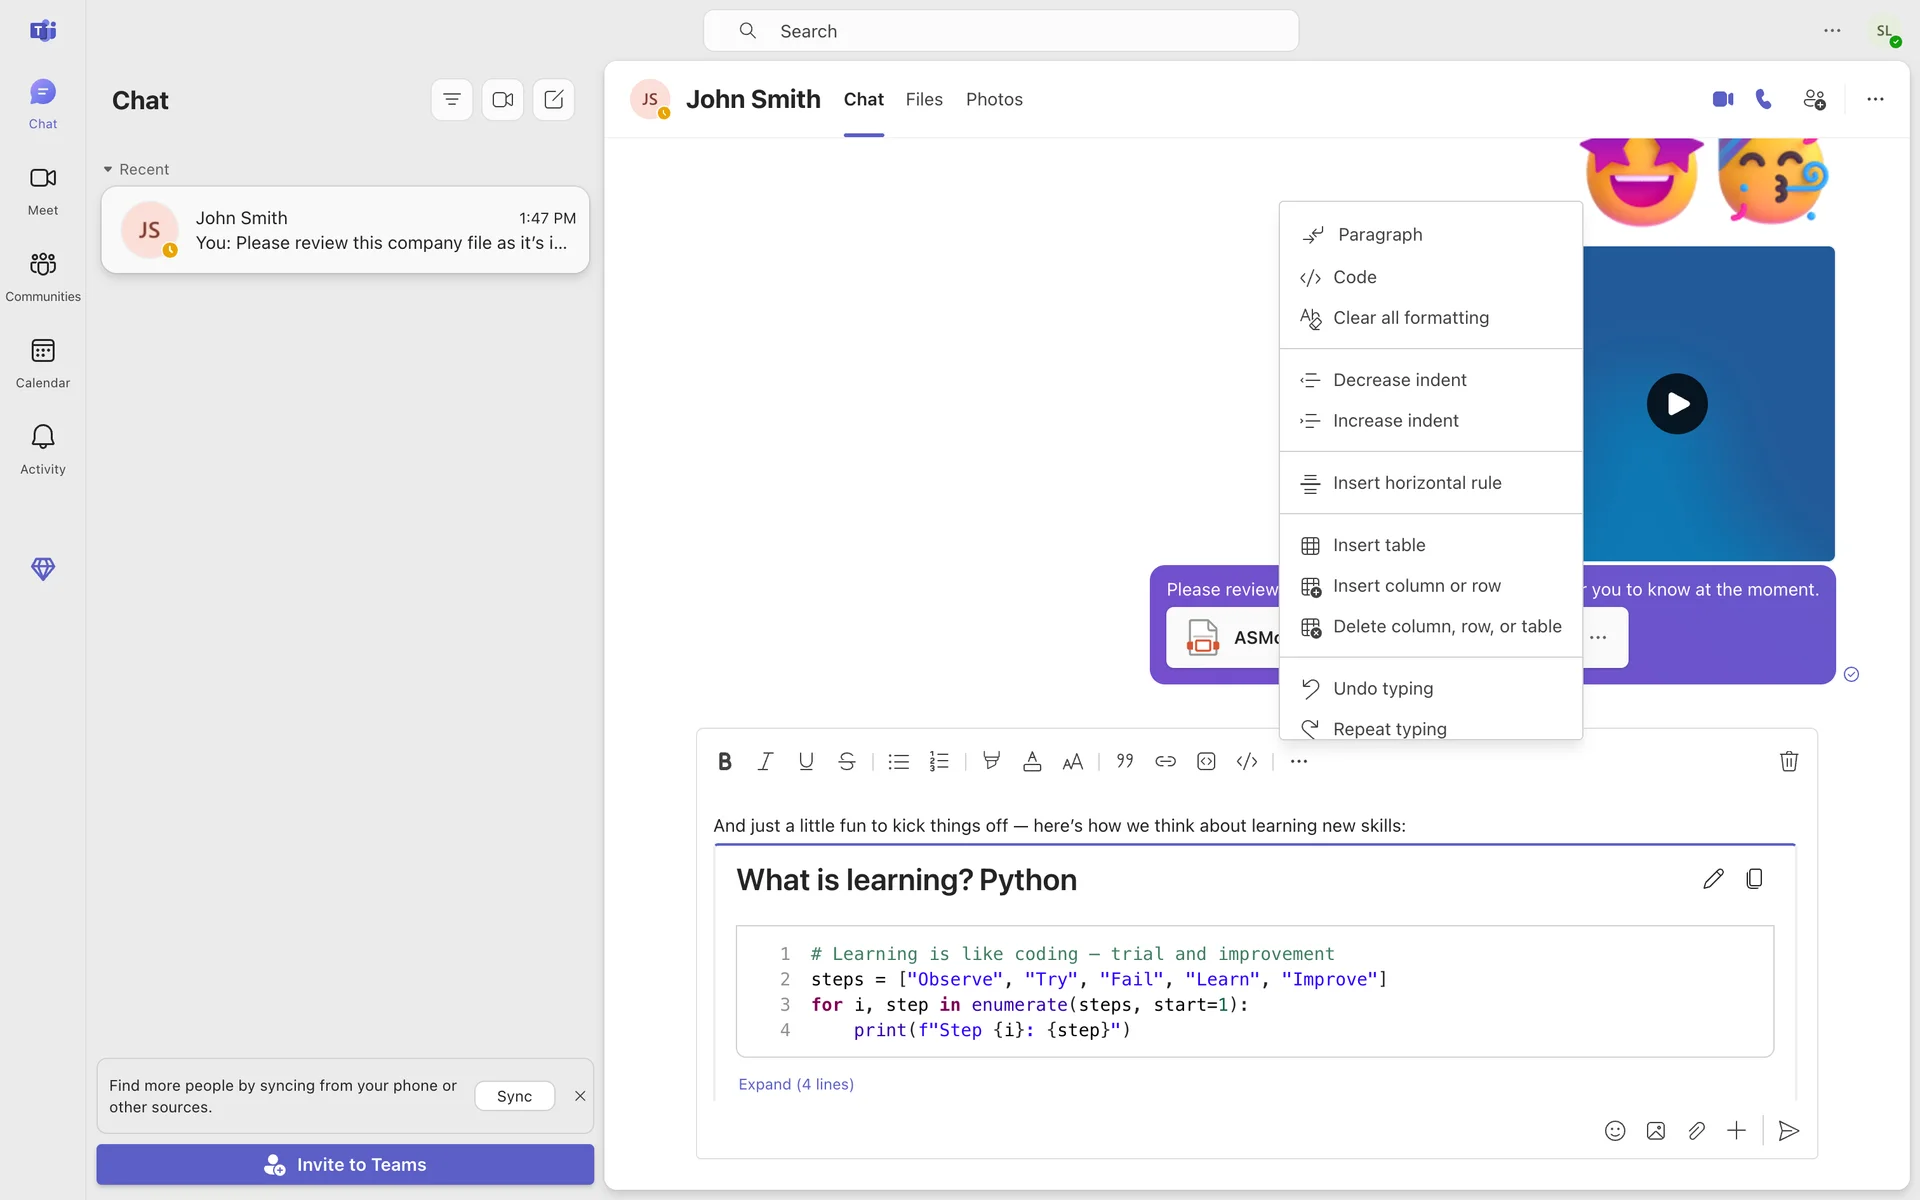Click the insert link icon
Screen dimensions: 1920x1200
pyautogui.click(x=1165, y=762)
